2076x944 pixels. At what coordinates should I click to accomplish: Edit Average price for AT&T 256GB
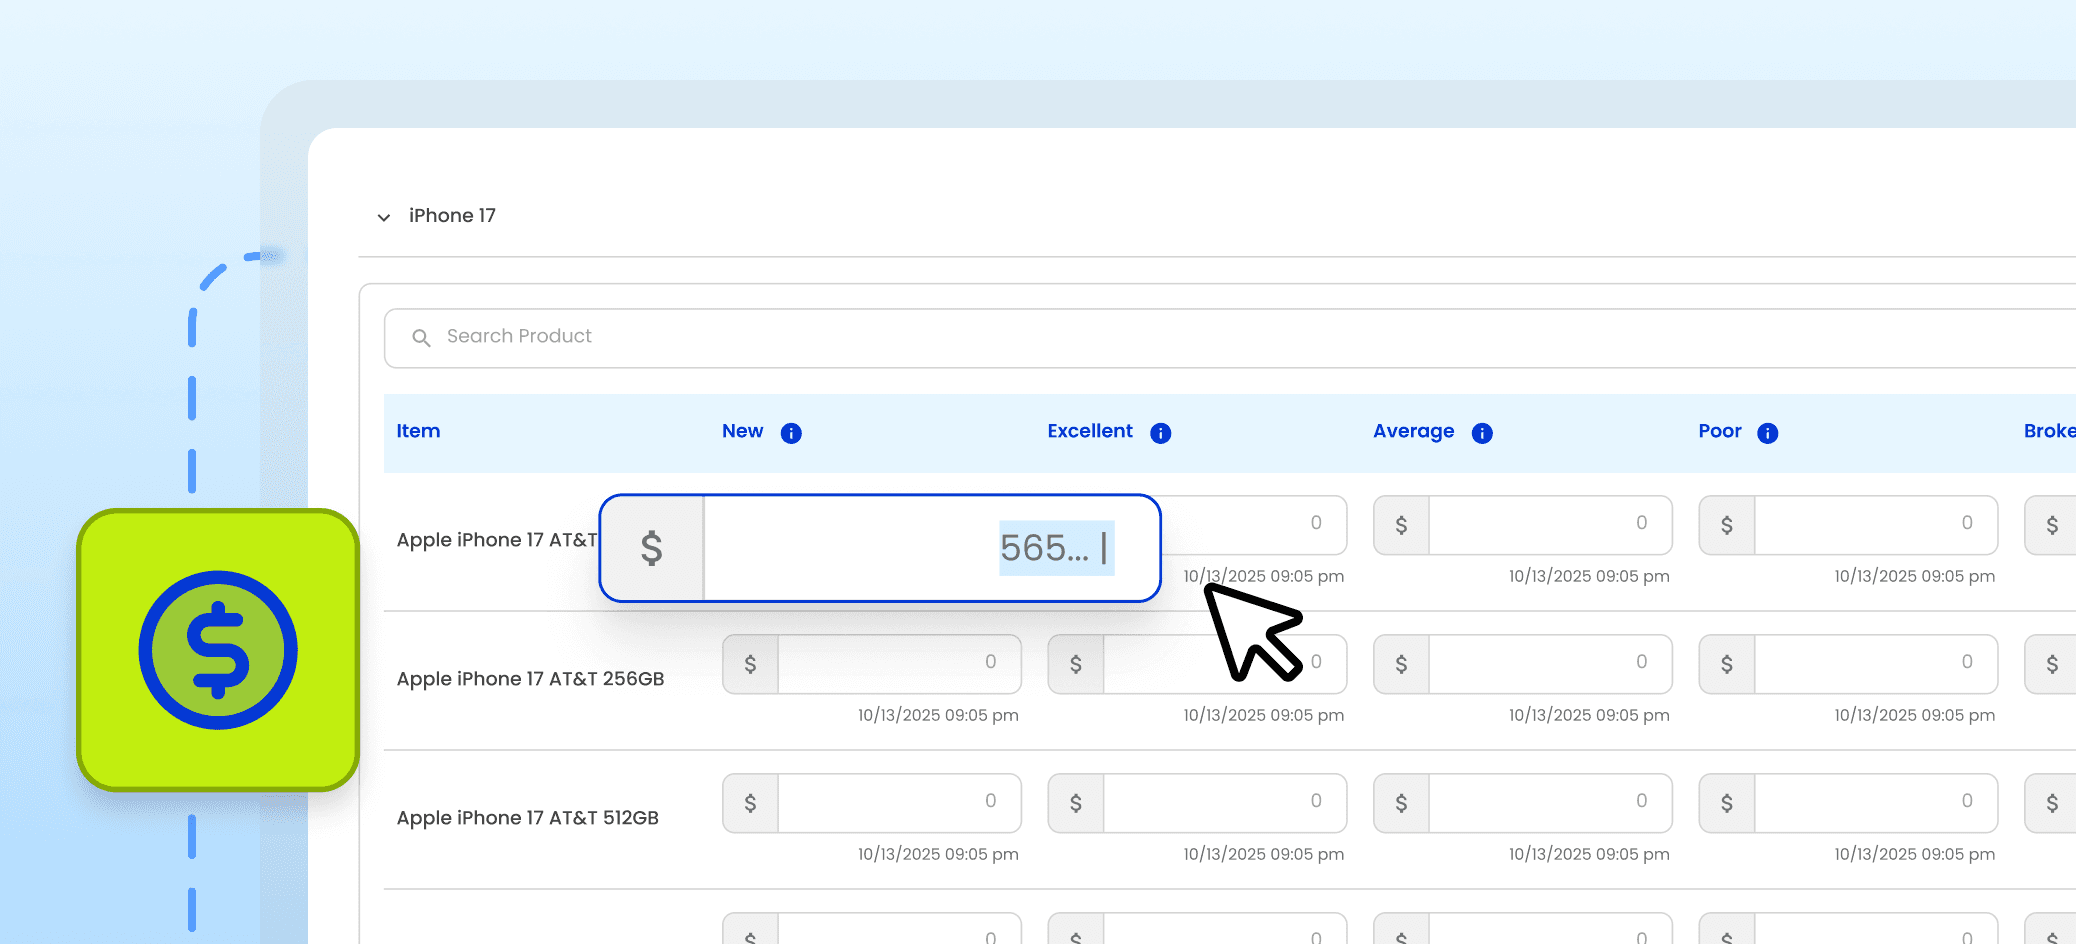click(1522, 664)
